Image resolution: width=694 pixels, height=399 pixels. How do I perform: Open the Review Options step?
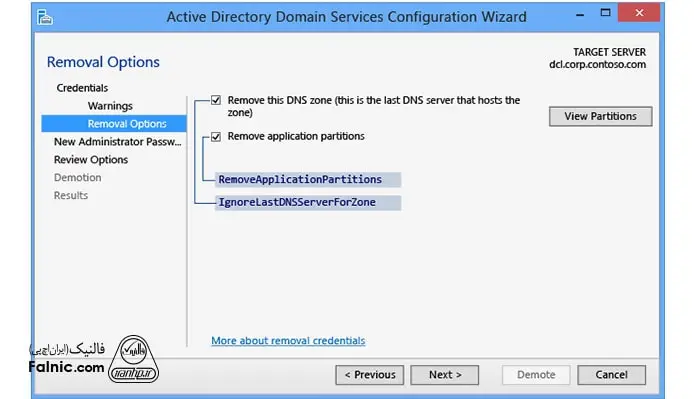click(x=91, y=159)
